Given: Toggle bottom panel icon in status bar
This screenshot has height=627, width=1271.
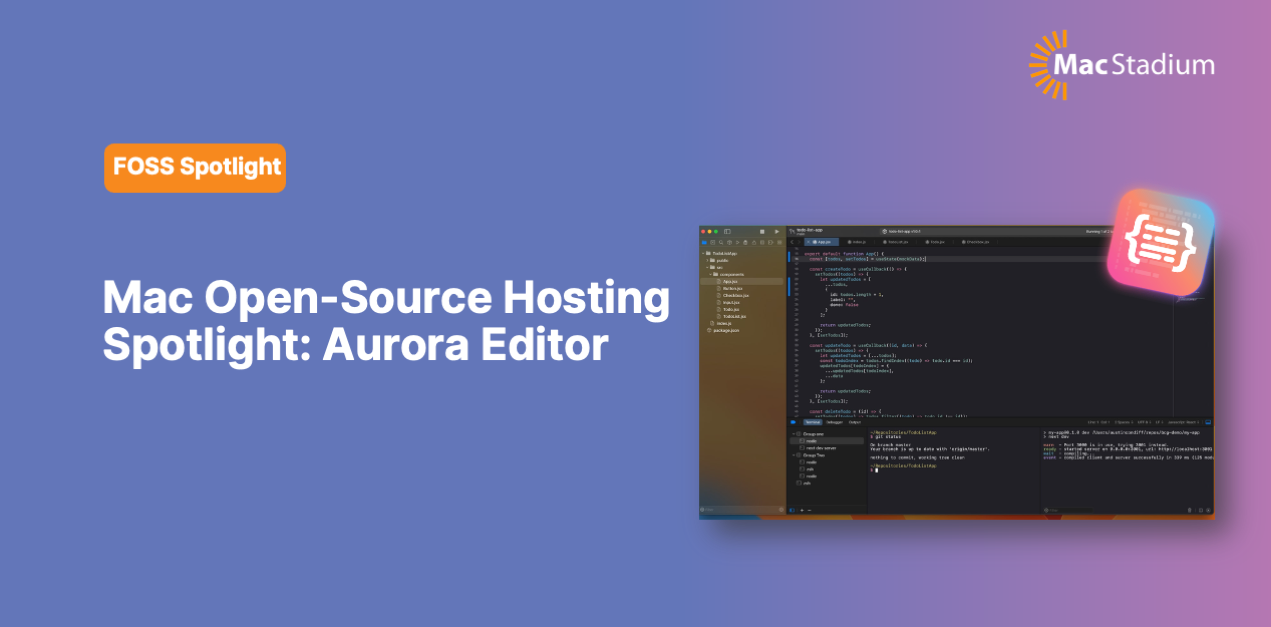Looking at the screenshot, I should (x=1210, y=422).
